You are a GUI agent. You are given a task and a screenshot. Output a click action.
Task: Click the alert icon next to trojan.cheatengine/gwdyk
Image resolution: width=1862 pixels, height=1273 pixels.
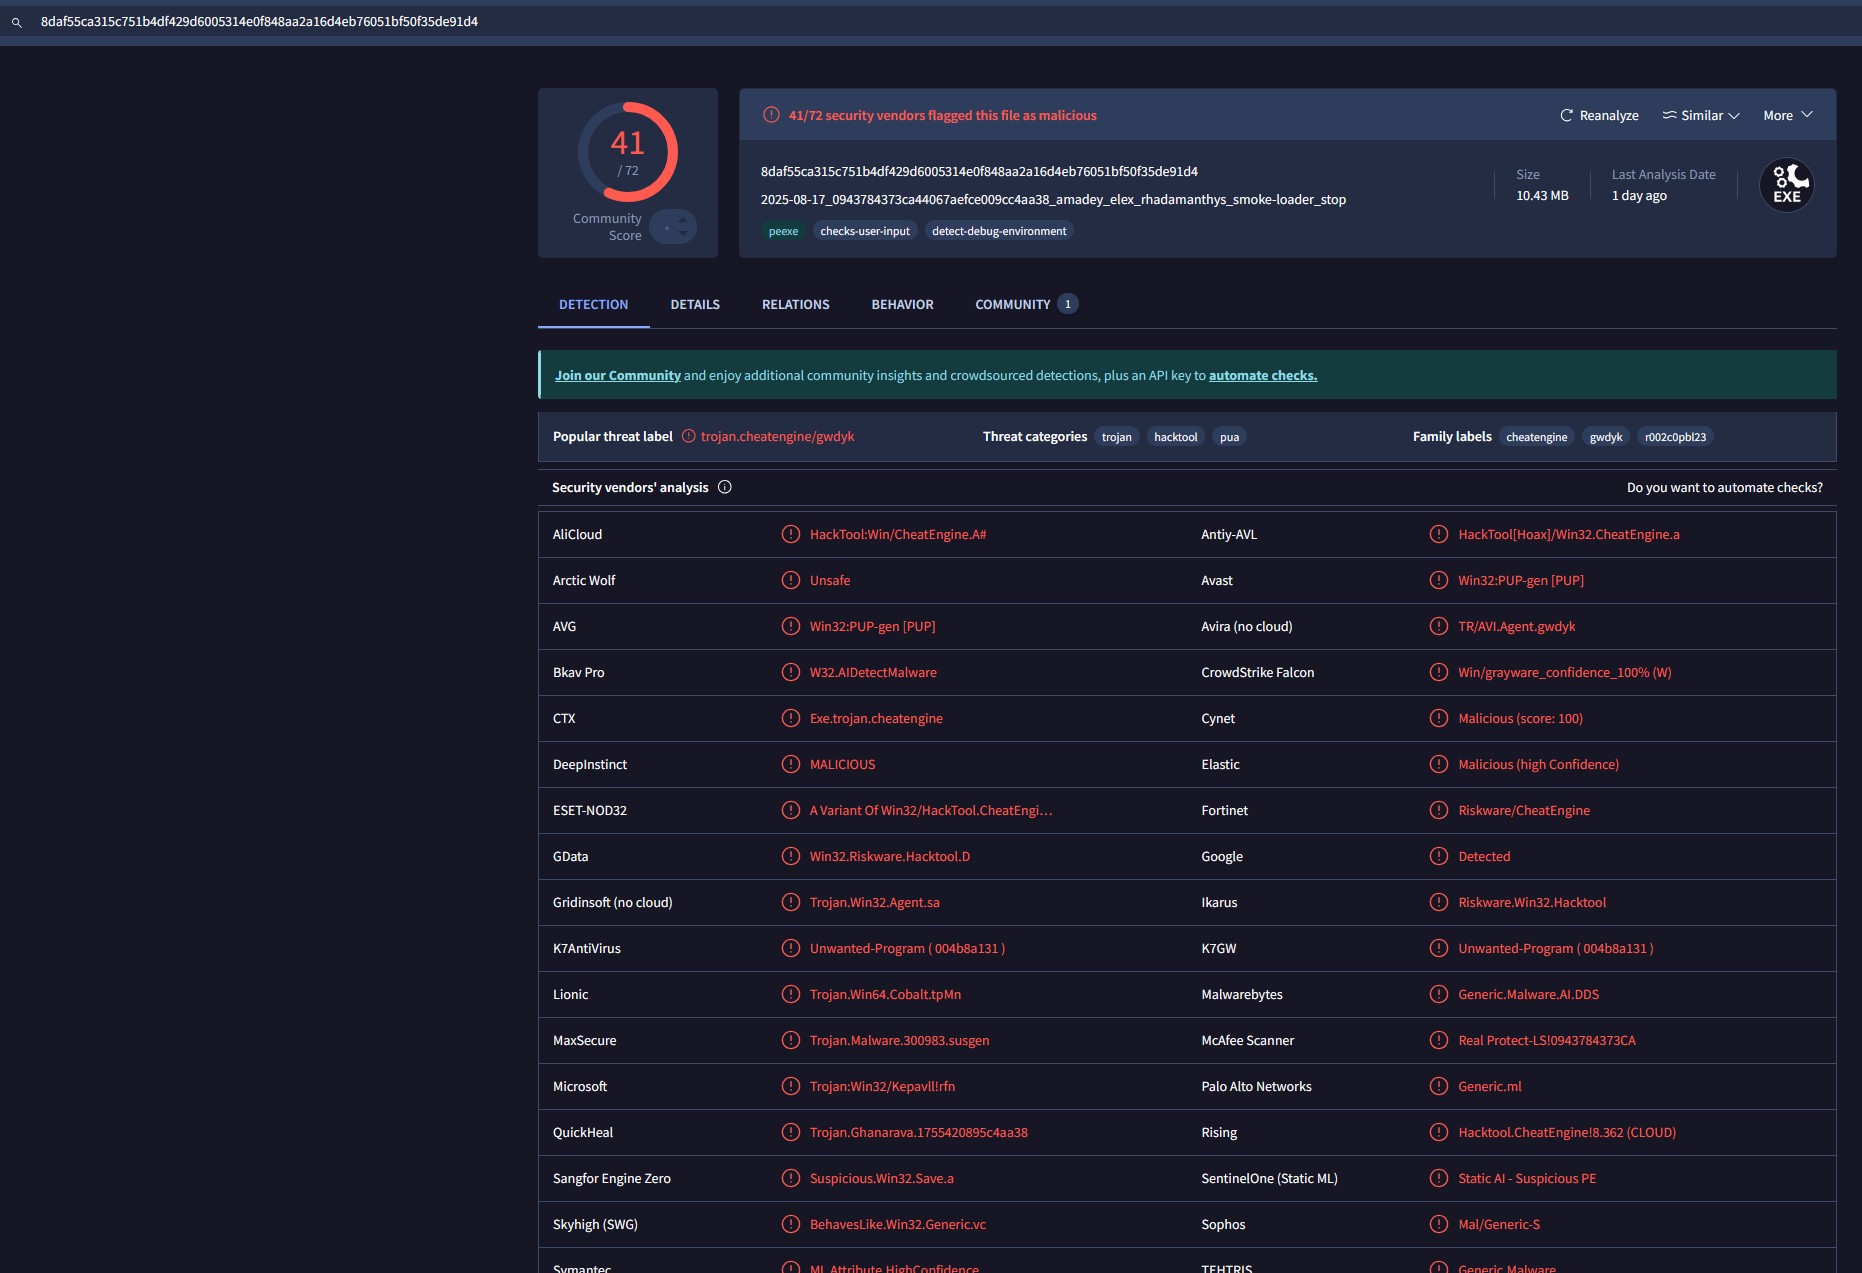pyautogui.click(x=688, y=437)
